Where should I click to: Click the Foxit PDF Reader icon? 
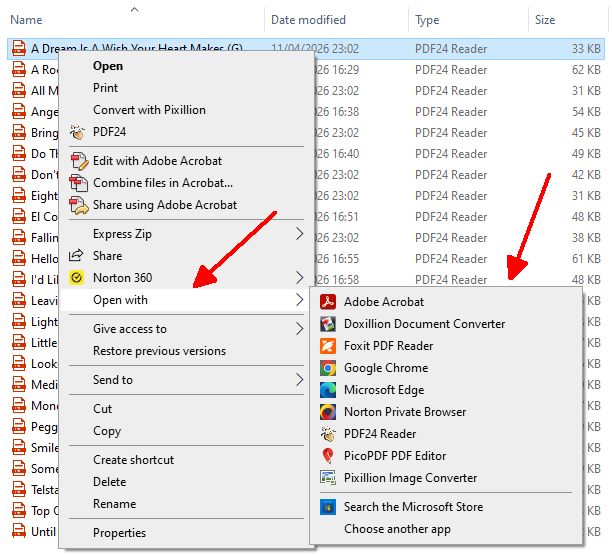click(x=327, y=346)
